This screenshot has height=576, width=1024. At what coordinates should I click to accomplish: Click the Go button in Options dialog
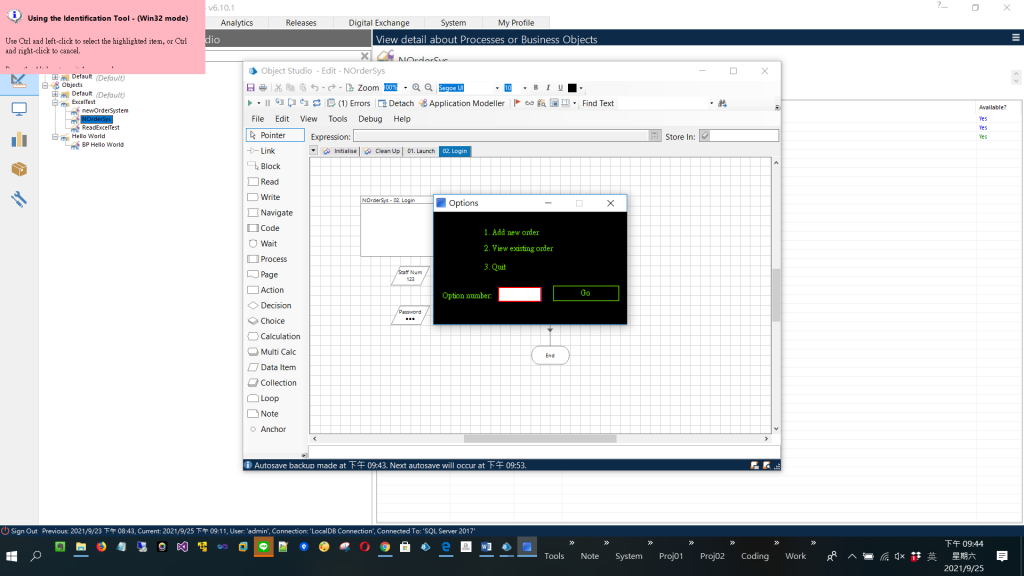pos(585,293)
